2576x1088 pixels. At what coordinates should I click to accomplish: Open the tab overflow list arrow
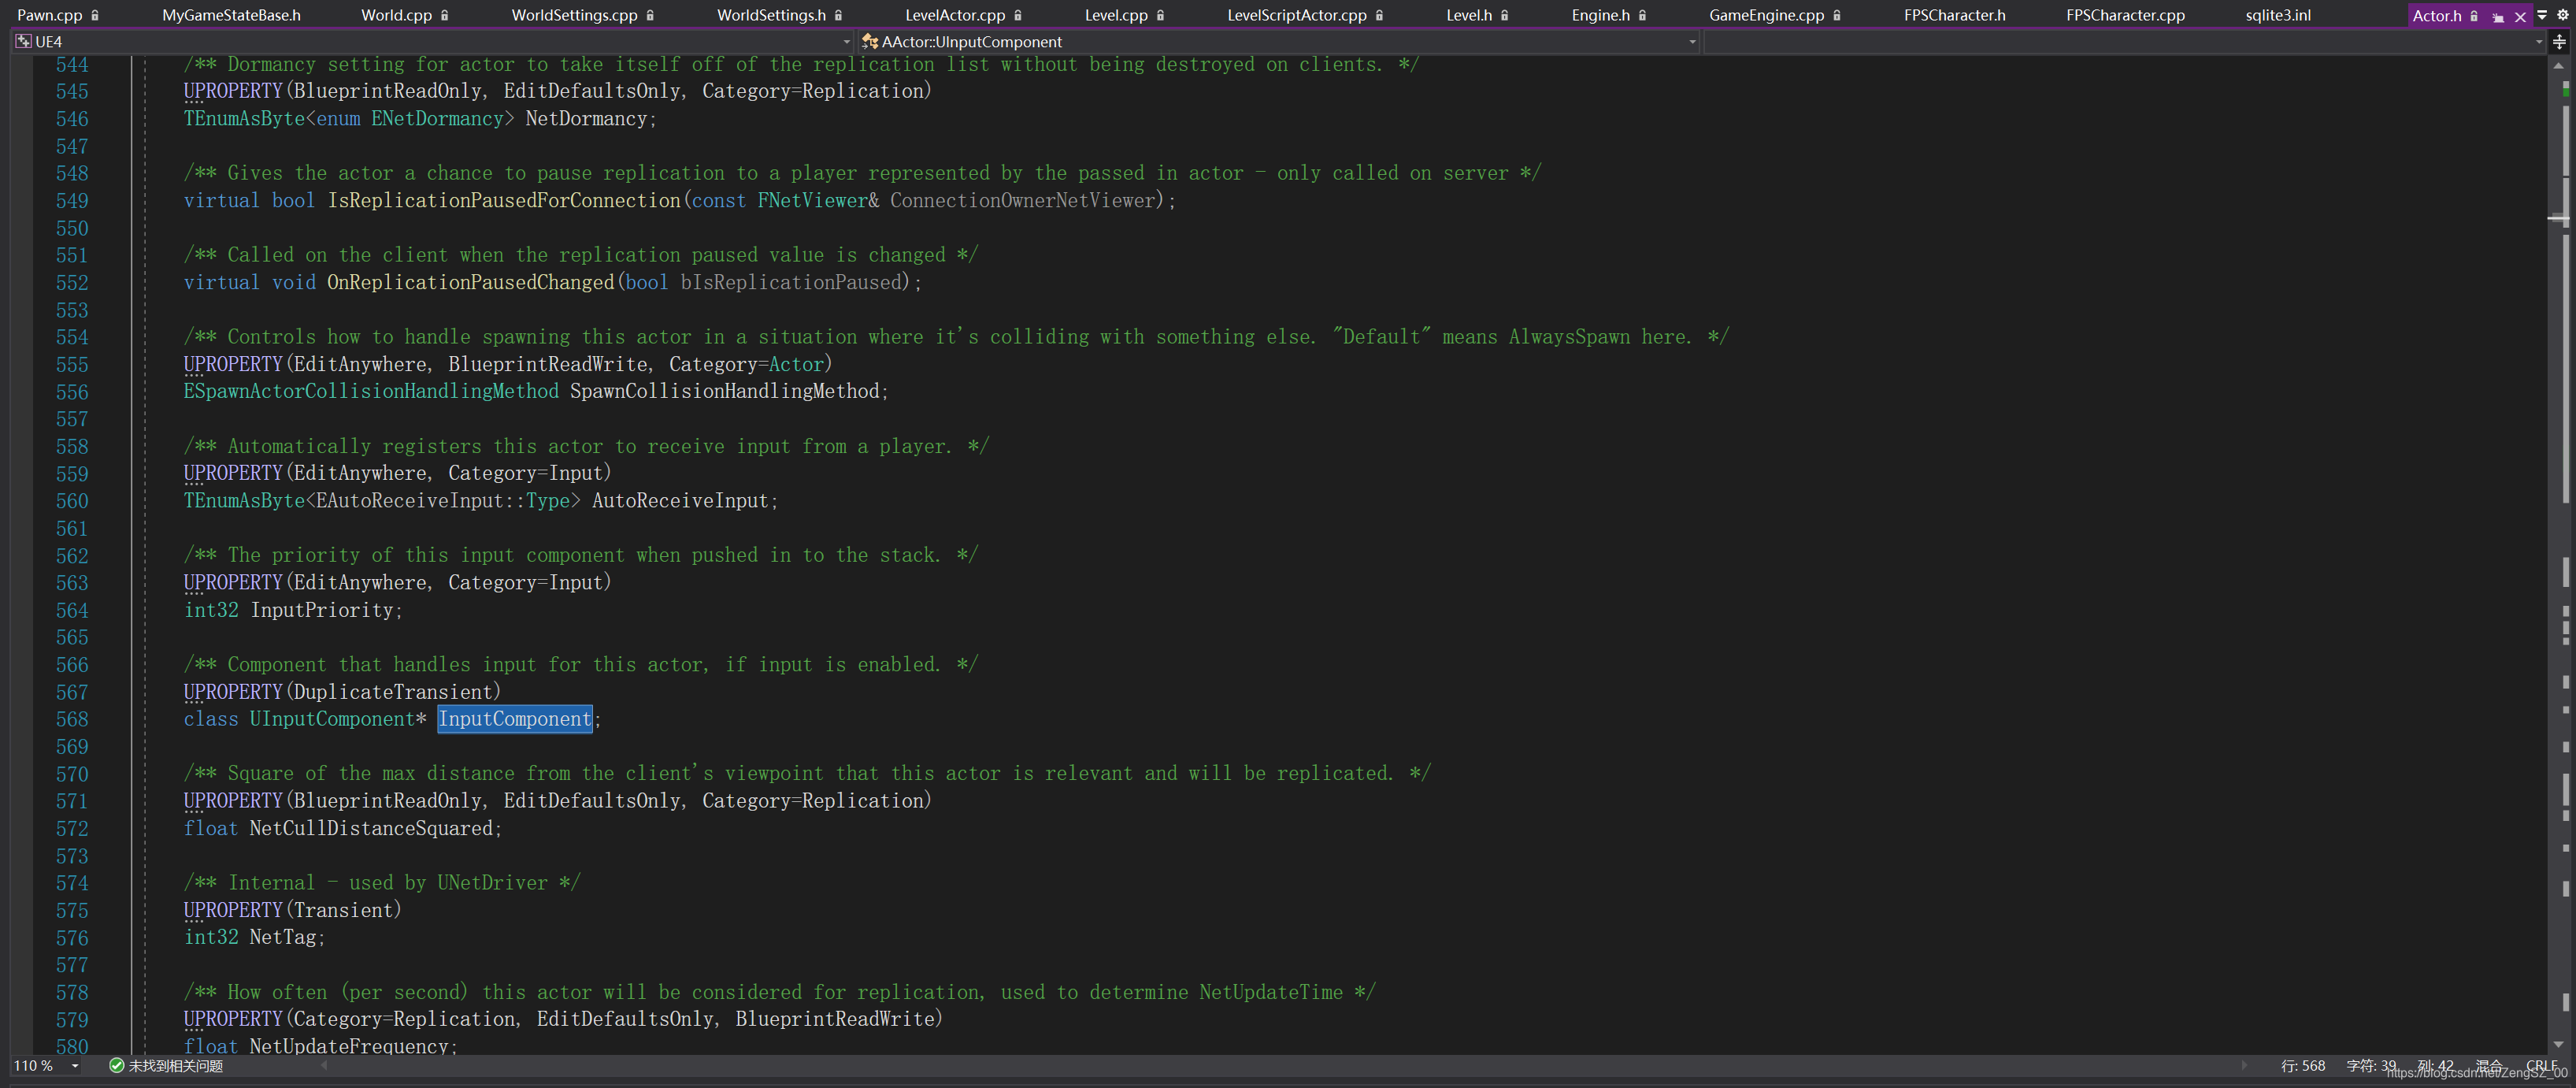click(x=2542, y=15)
